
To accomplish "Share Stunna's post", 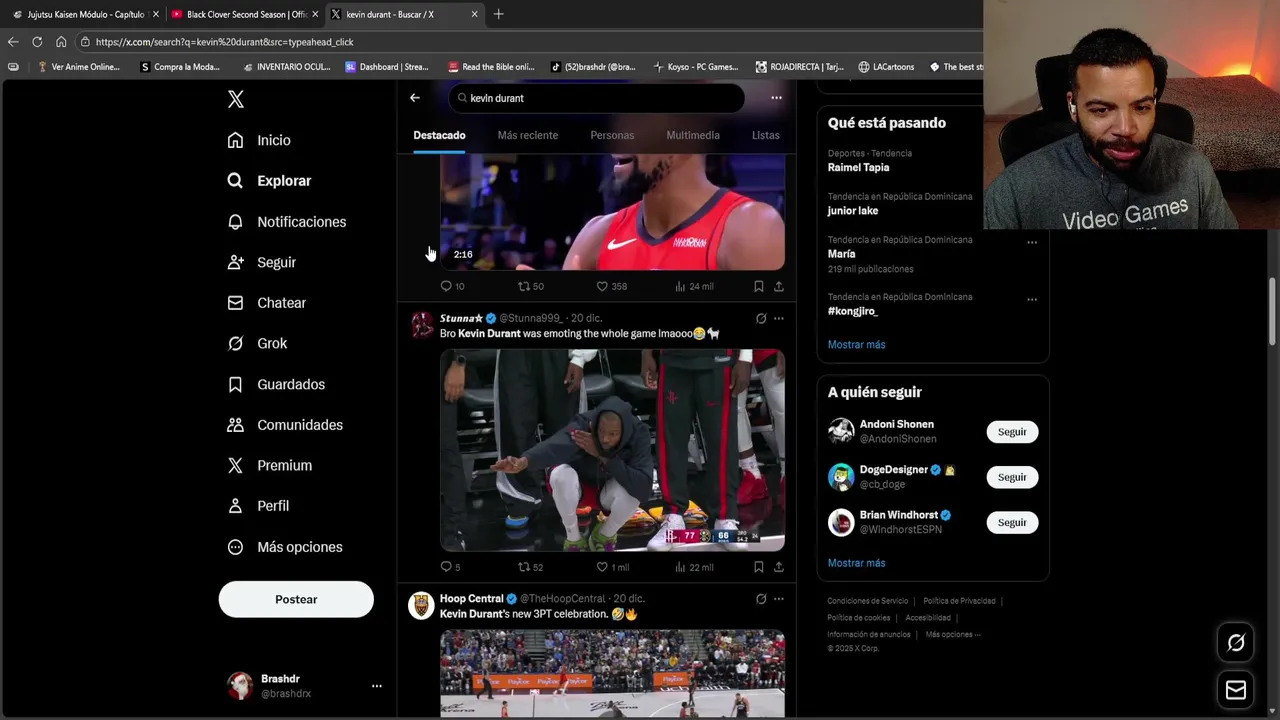I will point(779,567).
